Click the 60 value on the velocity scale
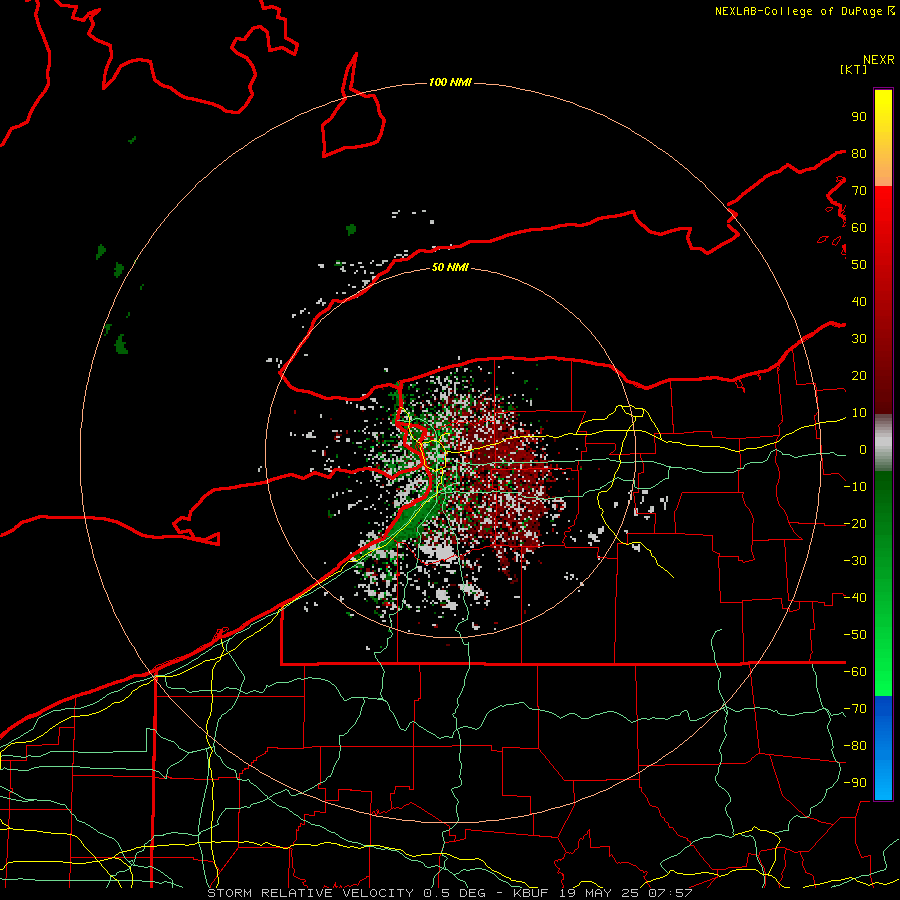The width and height of the screenshot is (900, 900). click(x=859, y=228)
